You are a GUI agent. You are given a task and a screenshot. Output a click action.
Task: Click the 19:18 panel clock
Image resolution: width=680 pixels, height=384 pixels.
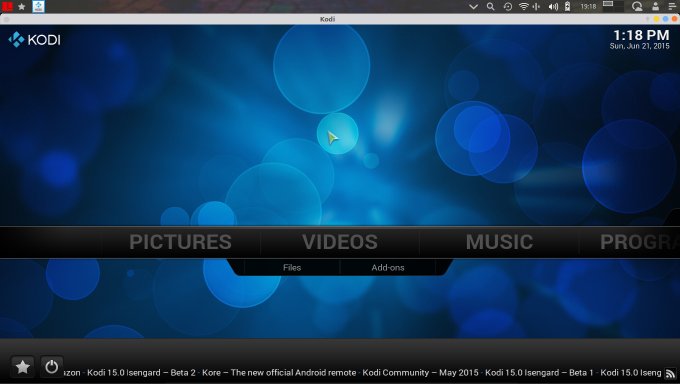click(x=588, y=7)
